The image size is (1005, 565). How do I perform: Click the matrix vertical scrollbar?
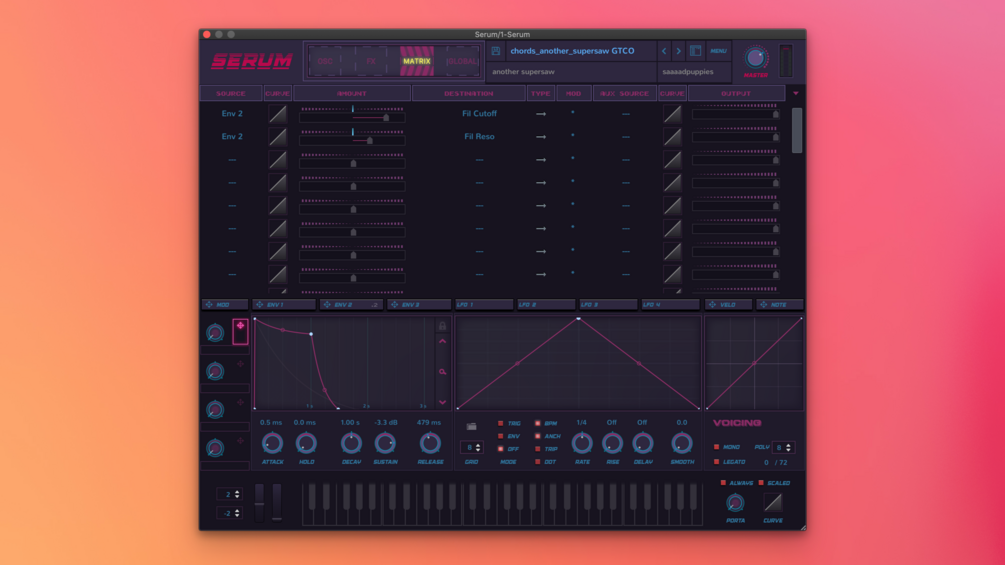[797, 131]
